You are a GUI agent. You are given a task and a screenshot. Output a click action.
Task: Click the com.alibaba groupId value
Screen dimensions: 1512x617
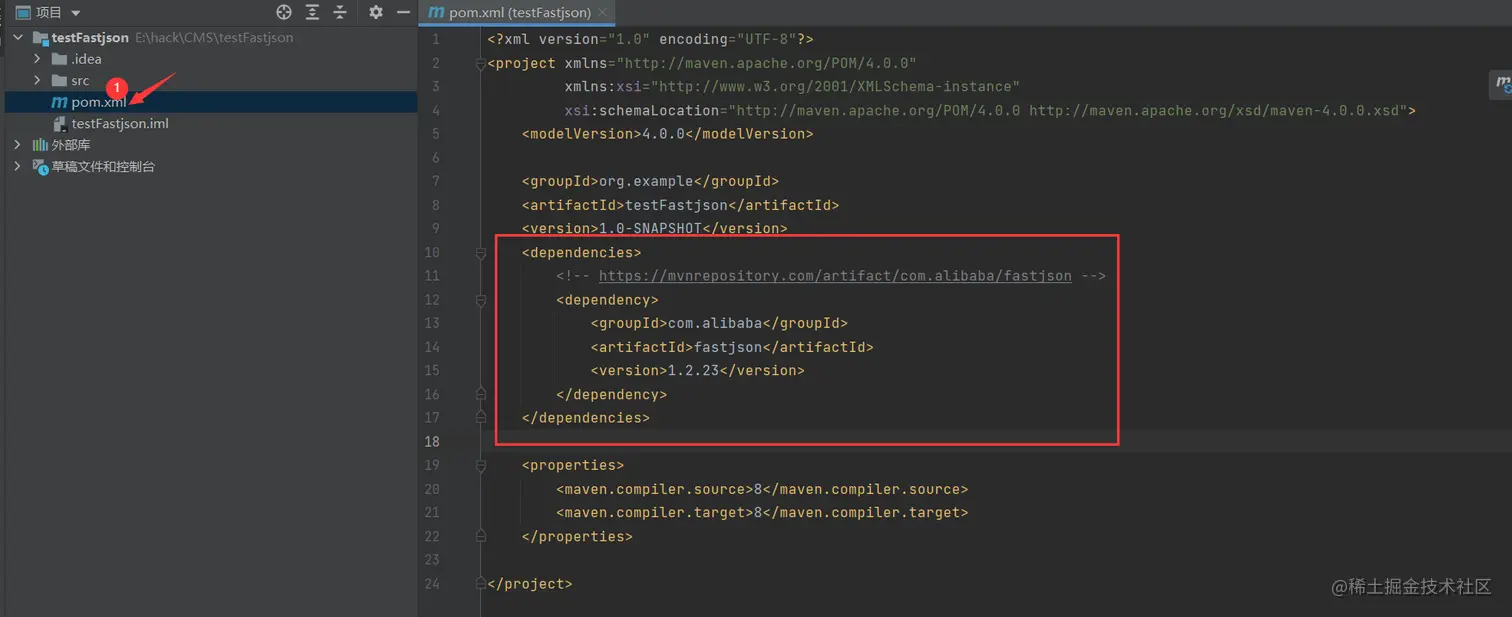click(x=714, y=323)
